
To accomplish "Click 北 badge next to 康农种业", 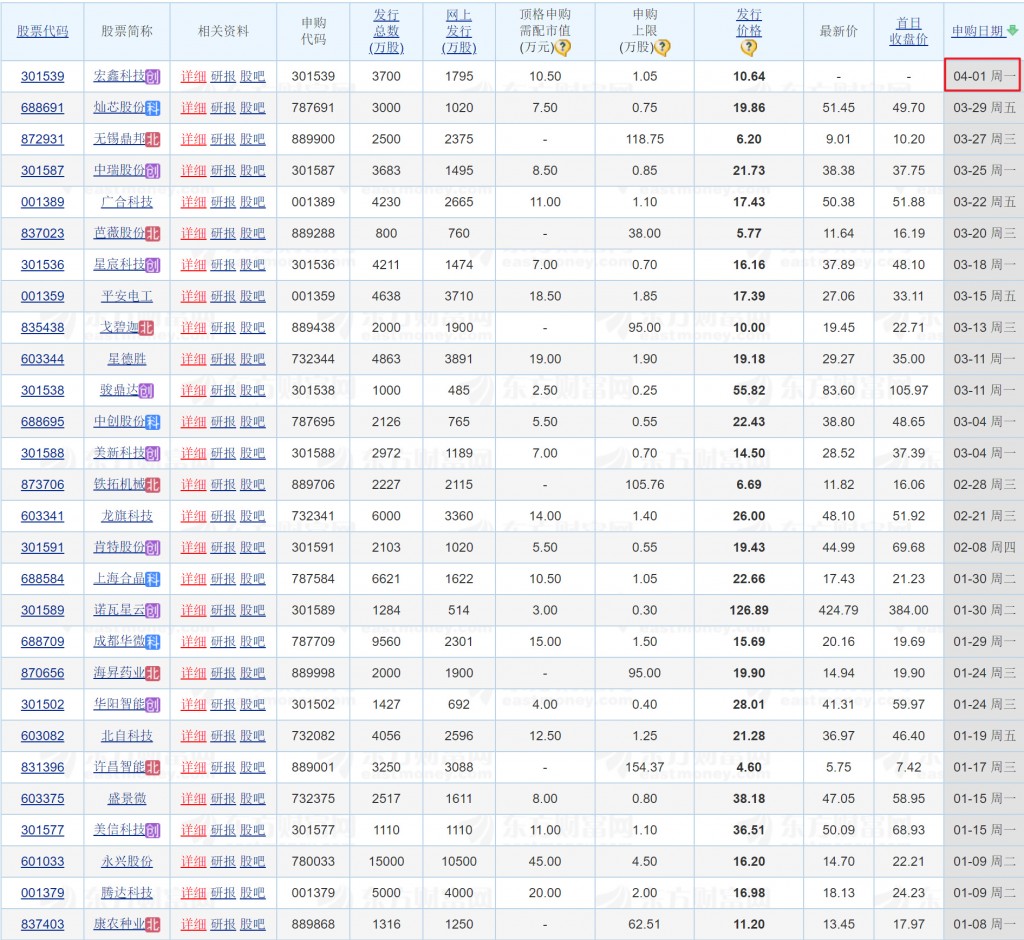I will [x=153, y=924].
